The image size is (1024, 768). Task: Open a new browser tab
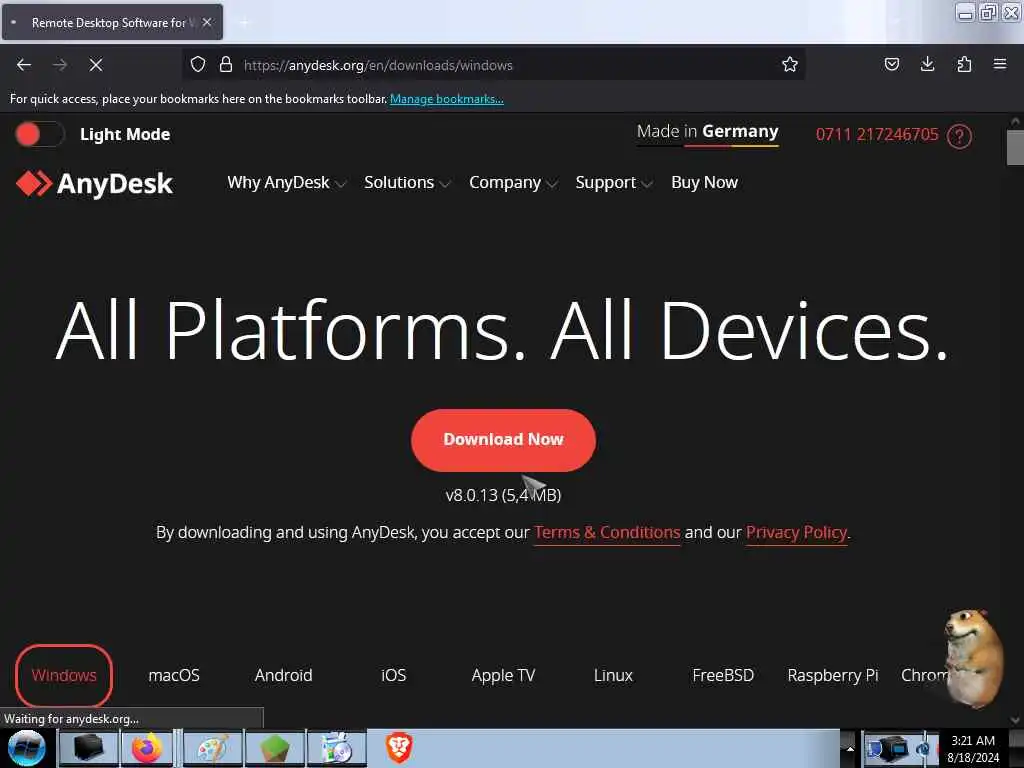click(244, 23)
